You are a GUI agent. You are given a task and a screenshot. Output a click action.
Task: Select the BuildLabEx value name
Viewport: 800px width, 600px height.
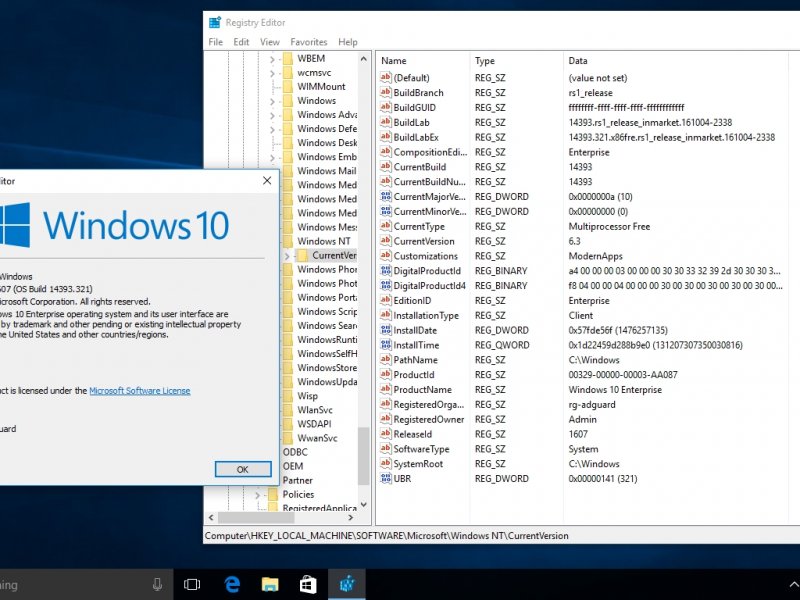416,137
